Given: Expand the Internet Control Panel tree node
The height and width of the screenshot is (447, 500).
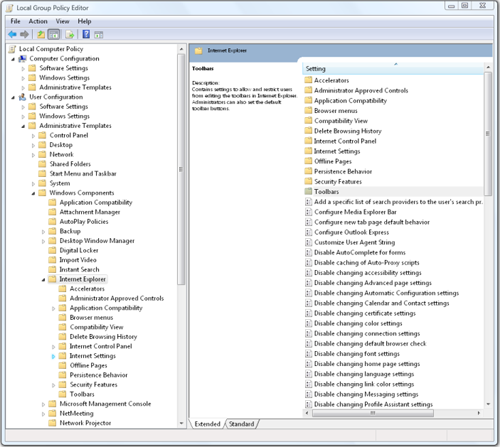Looking at the screenshot, I should pyautogui.click(x=53, y=347).
